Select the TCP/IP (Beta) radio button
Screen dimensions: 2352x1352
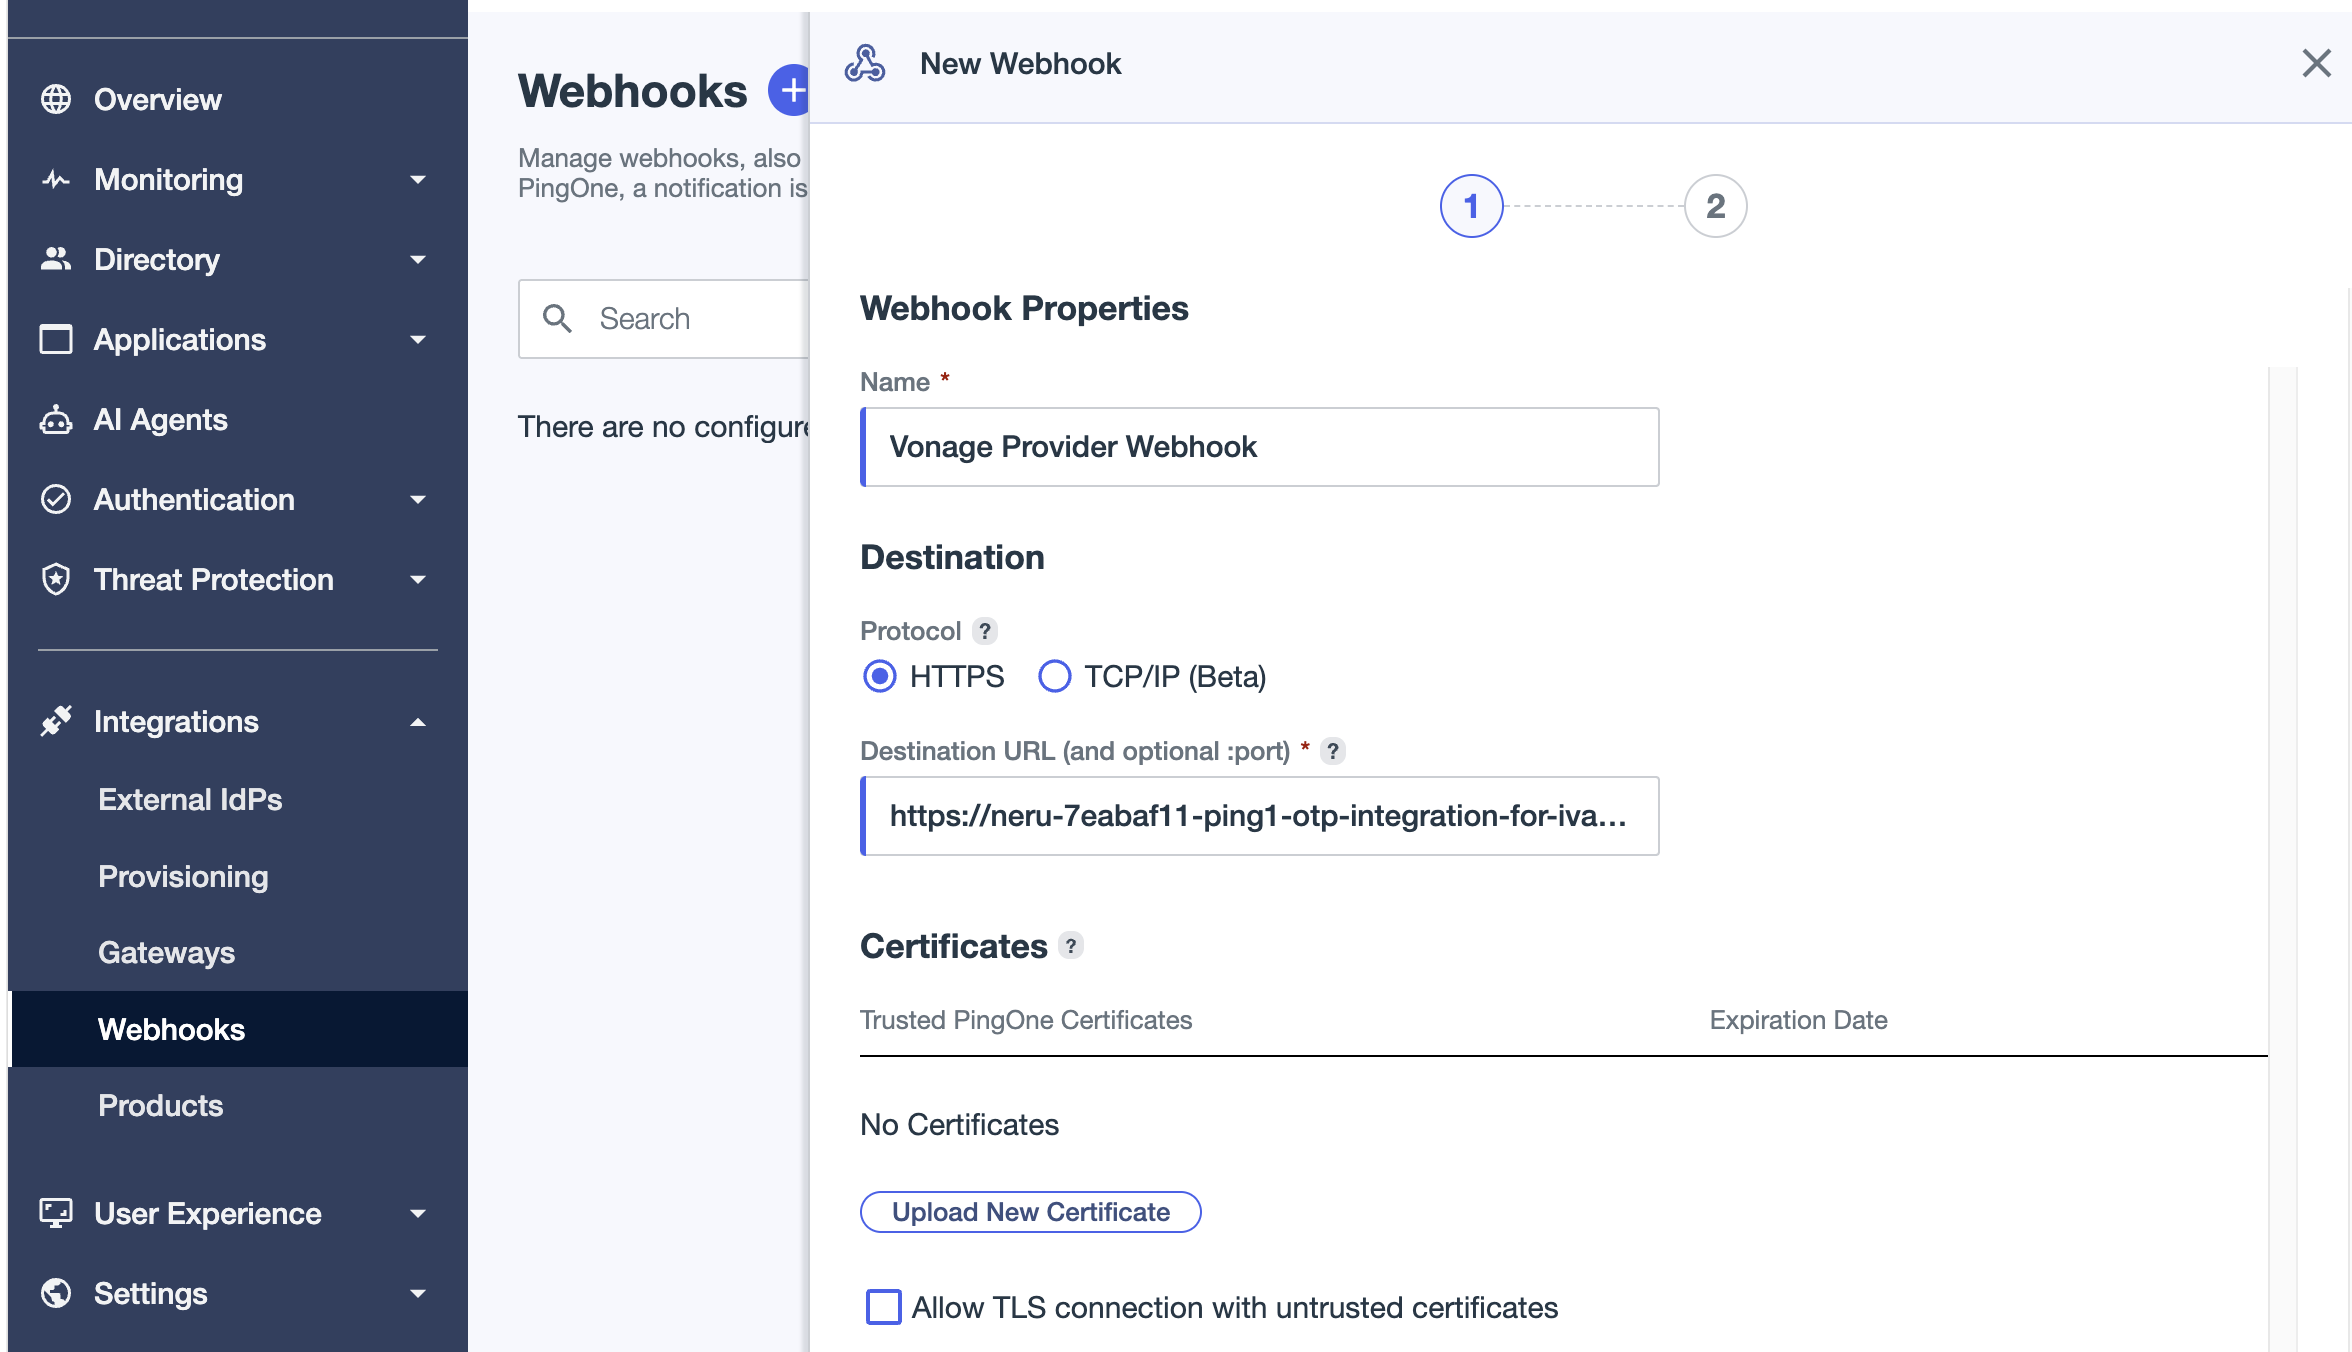[x=1054, y=677]
